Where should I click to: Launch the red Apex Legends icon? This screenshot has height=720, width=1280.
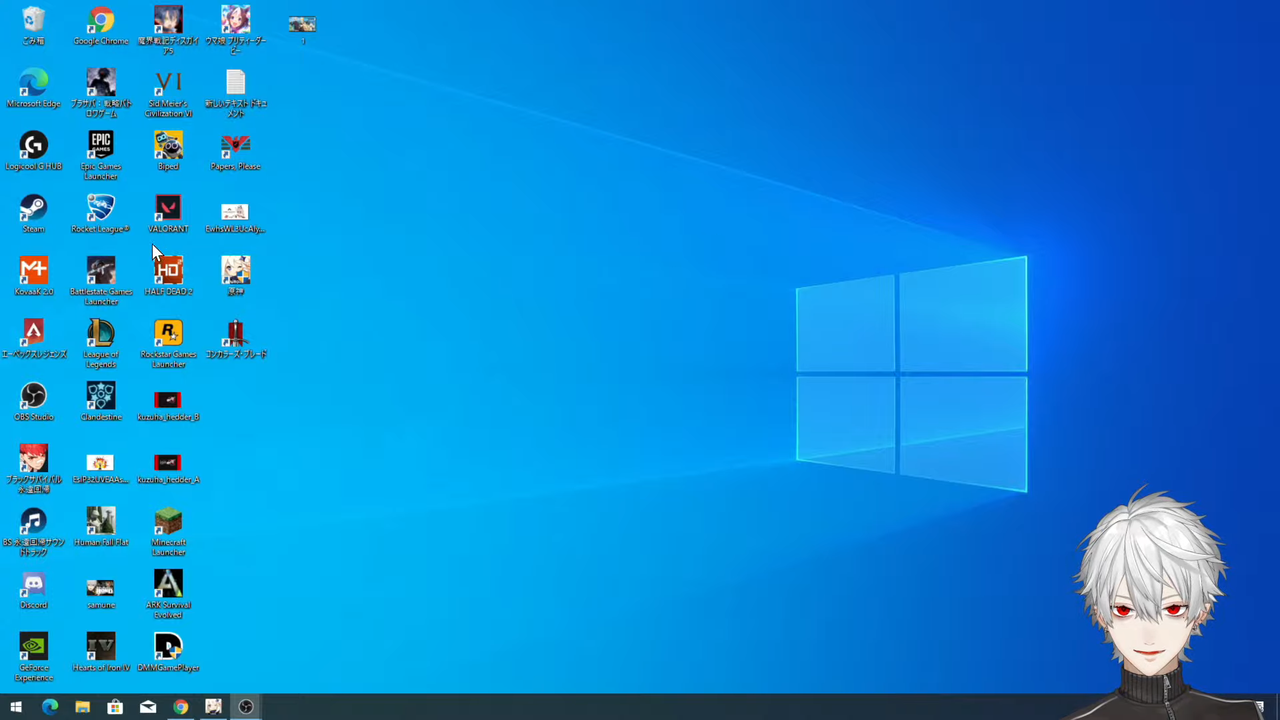coord(33,340)
